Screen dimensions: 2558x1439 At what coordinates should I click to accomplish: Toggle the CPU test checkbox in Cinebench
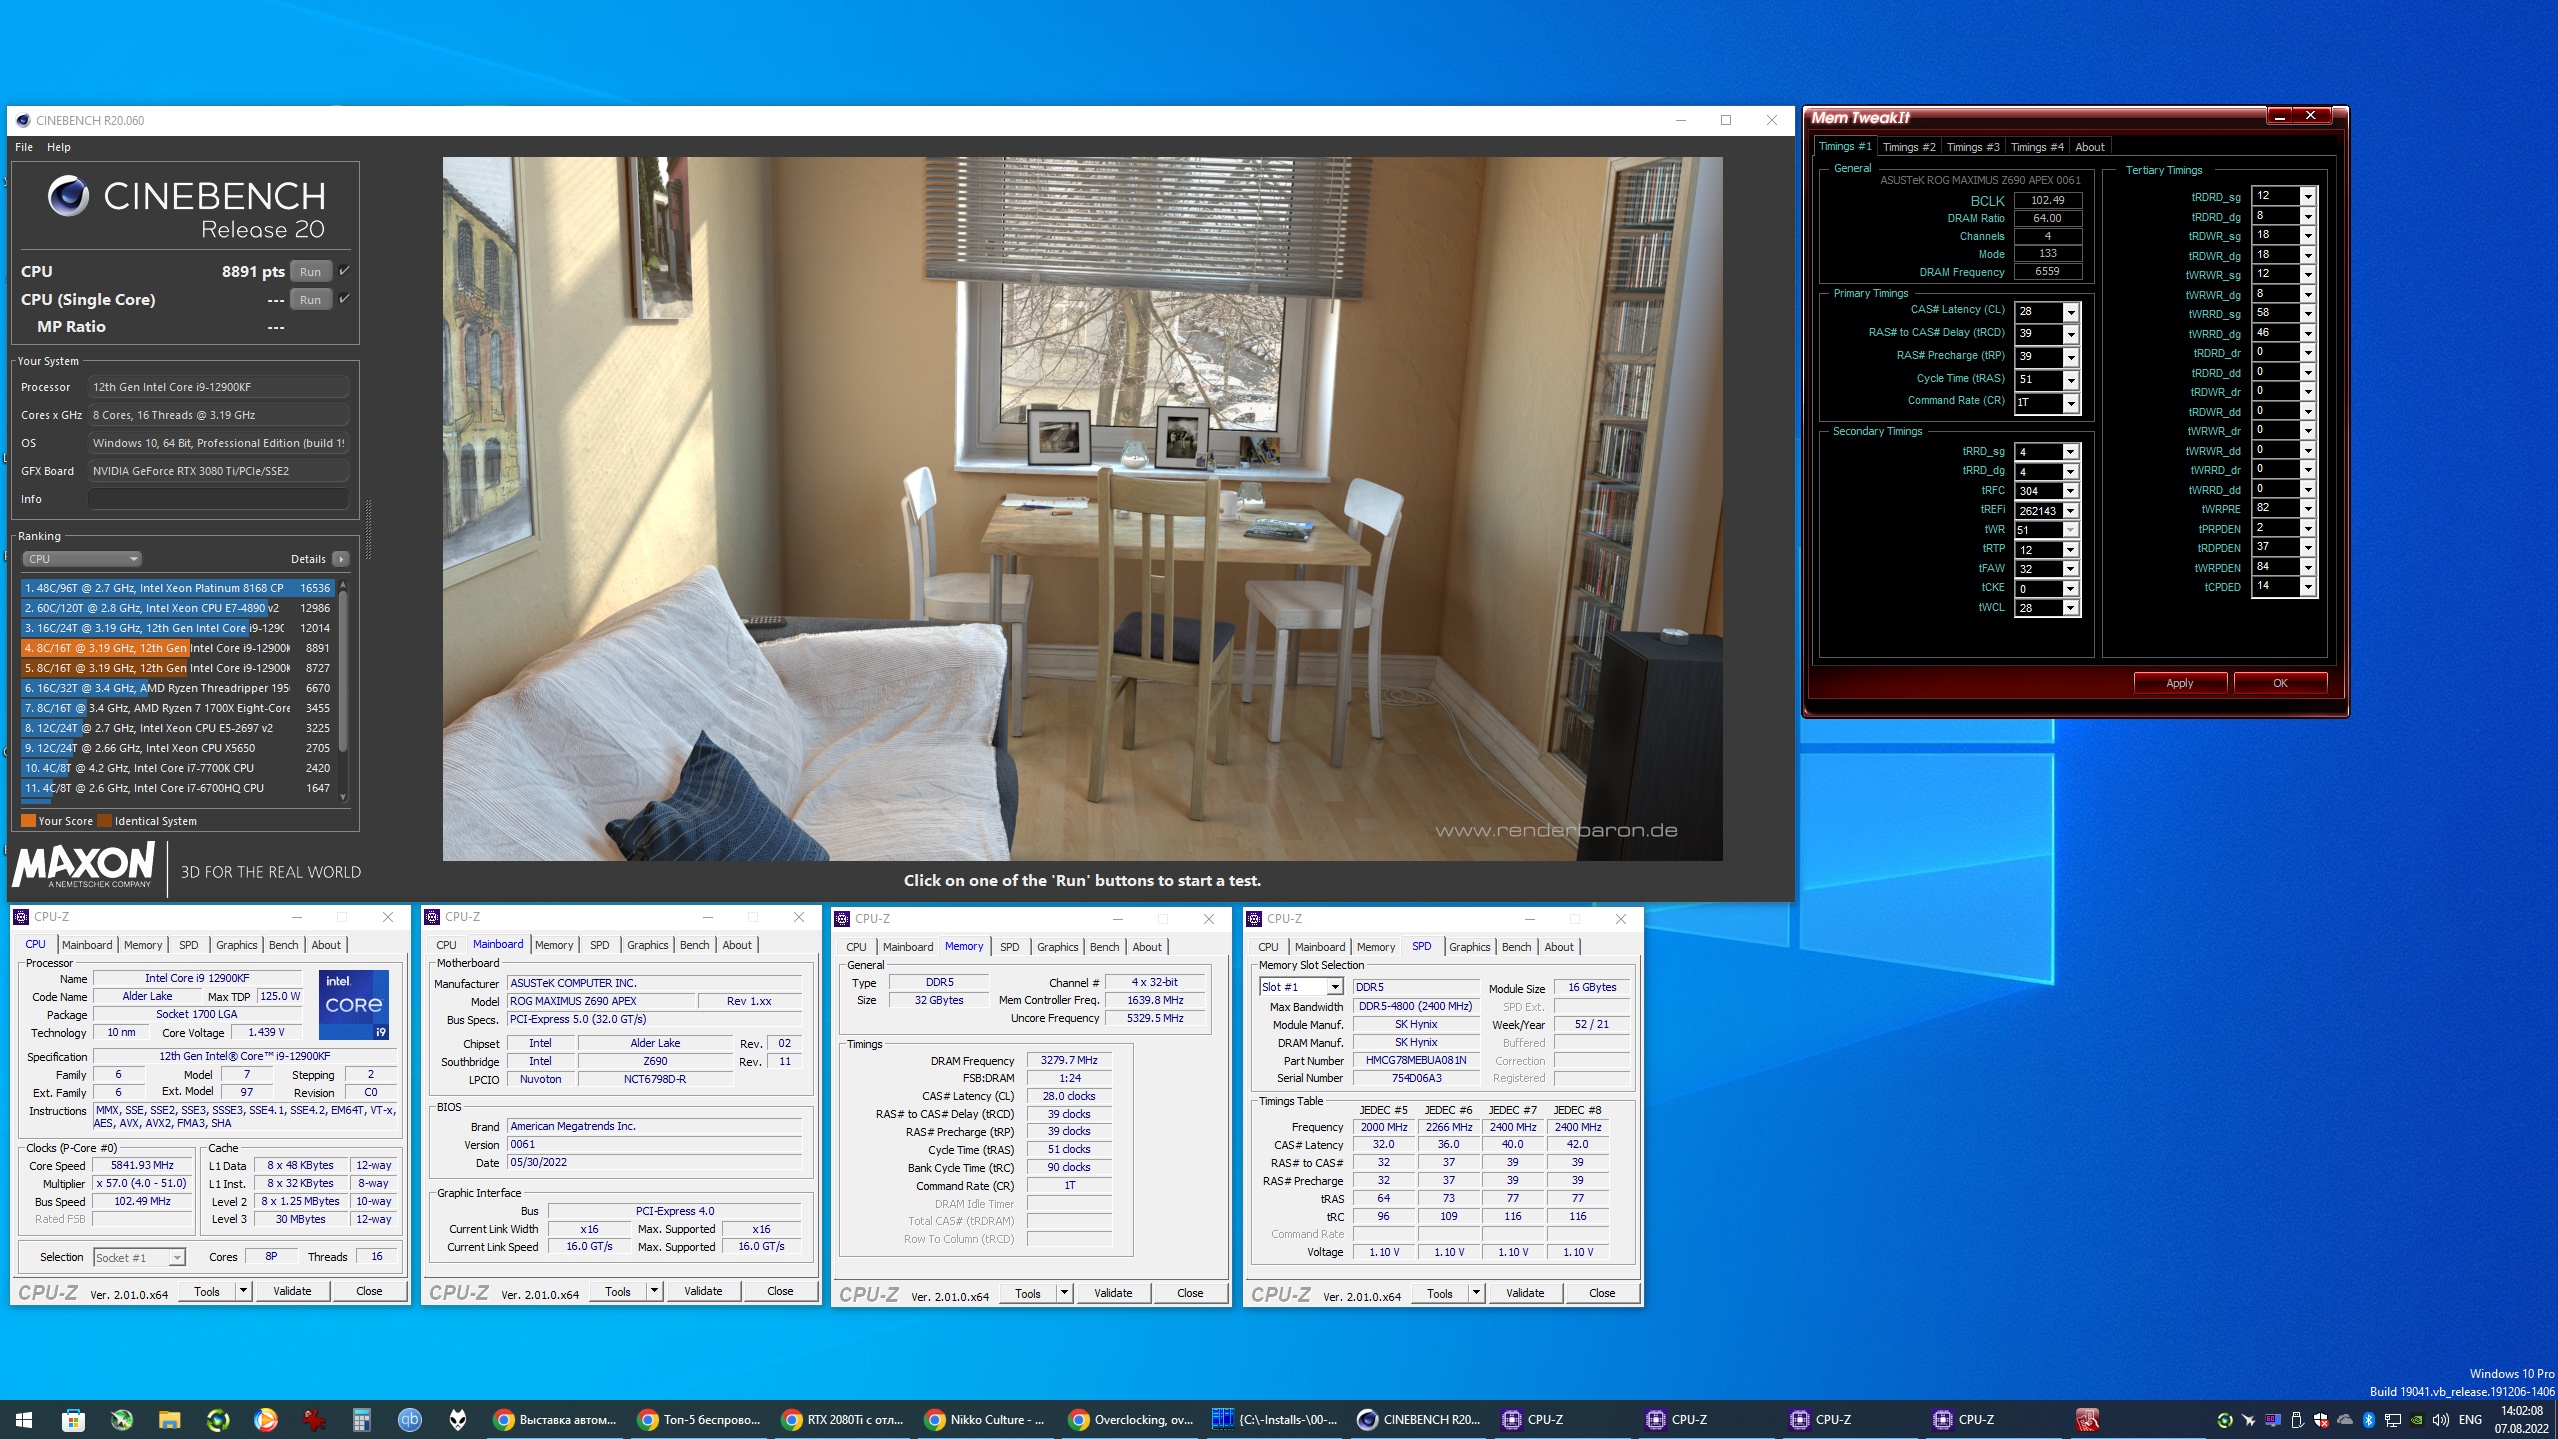(x=345, y=271)
